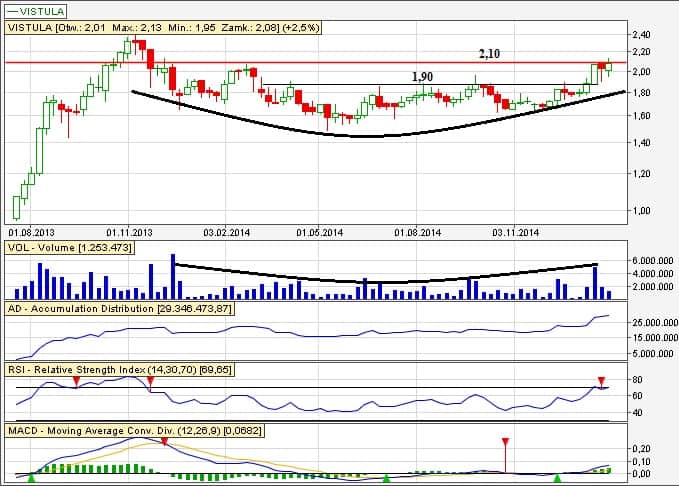
Task: Select the VISTULA legend tab
Action: pos(36,11)
